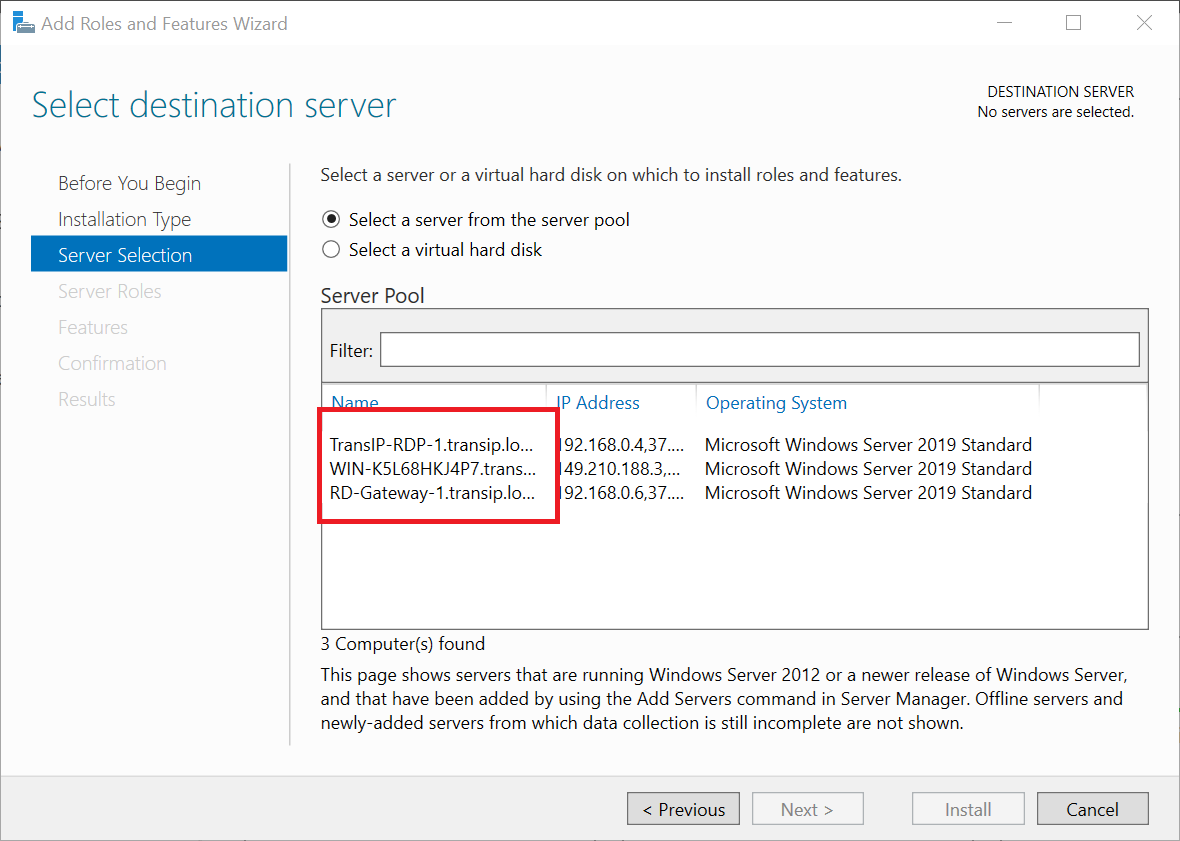Click IP address 149.210.188.3,...
The width and height of the screenshot is (1180, 841).
(x=619, y=469)
